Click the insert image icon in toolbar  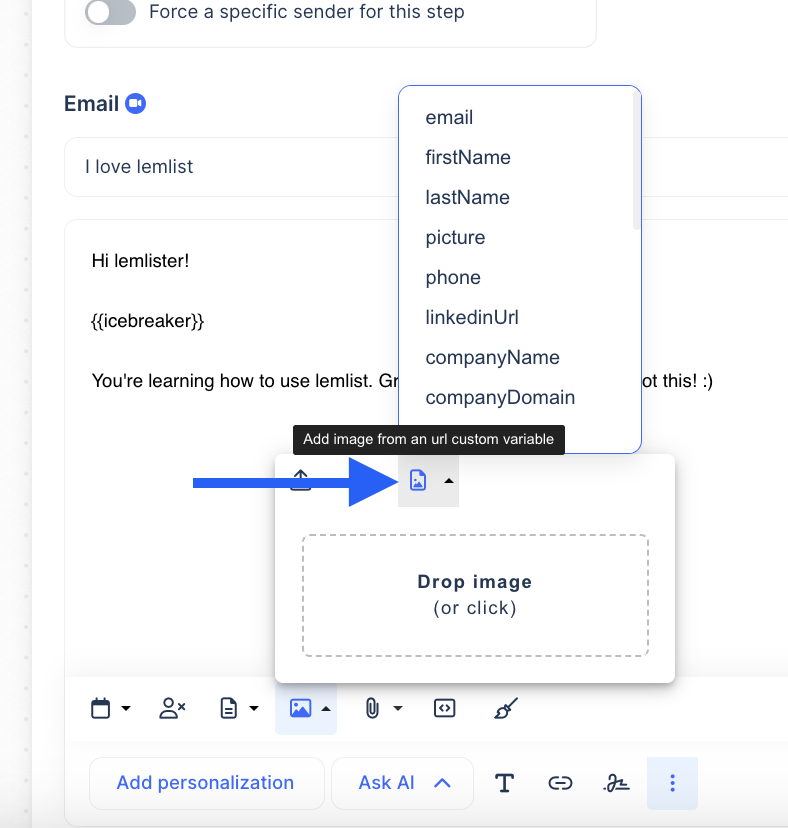pos(301,708)
